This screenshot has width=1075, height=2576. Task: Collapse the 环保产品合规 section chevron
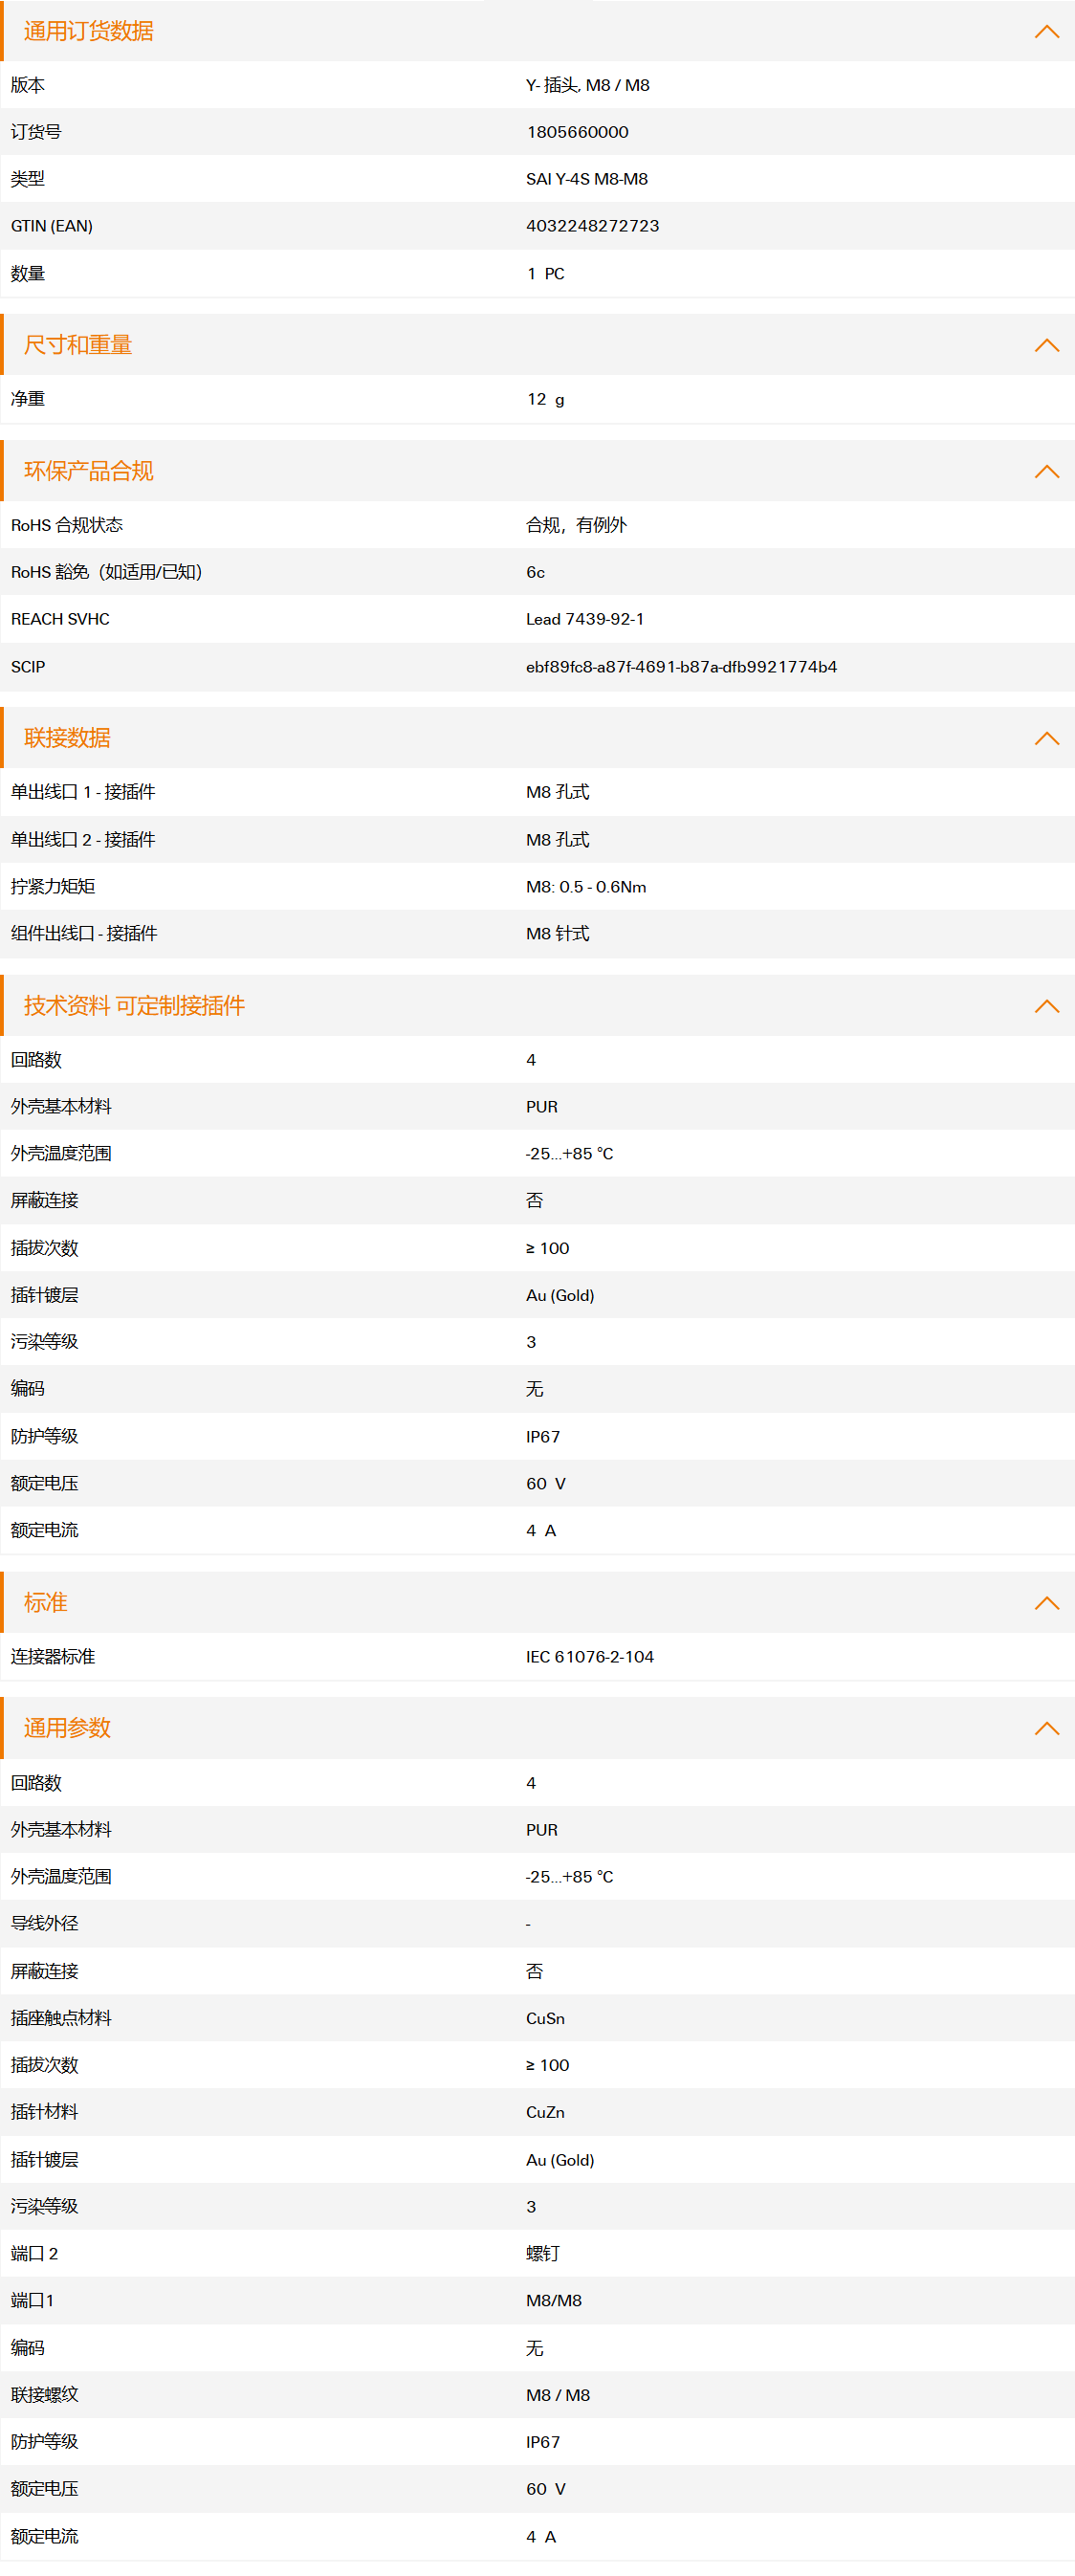coord(1046,471)
